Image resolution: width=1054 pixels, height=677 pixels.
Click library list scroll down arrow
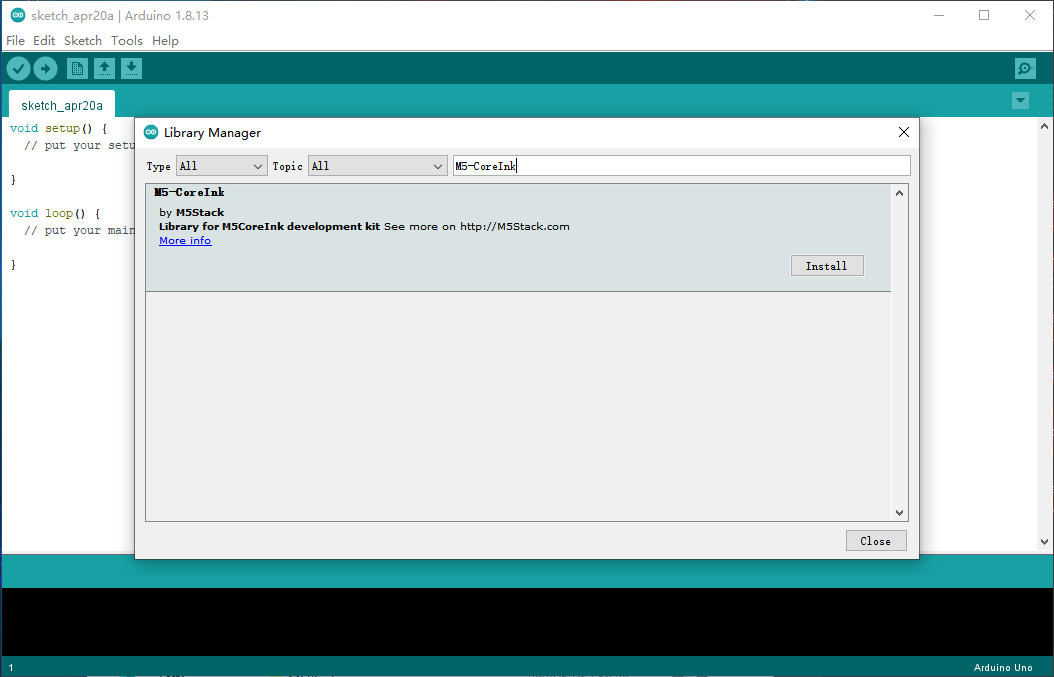coord(899,513)
